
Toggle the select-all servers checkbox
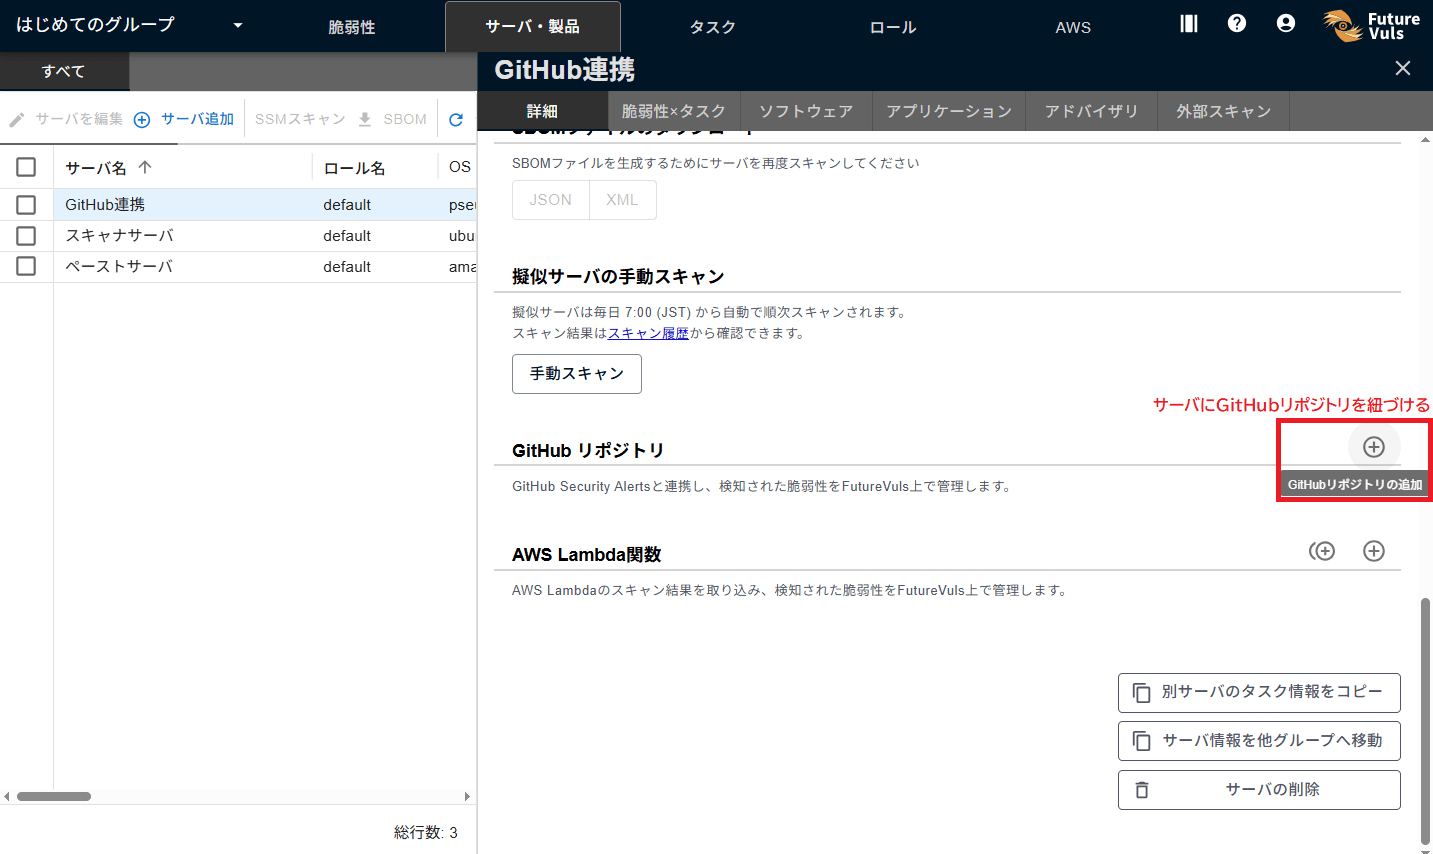(26, 167)
